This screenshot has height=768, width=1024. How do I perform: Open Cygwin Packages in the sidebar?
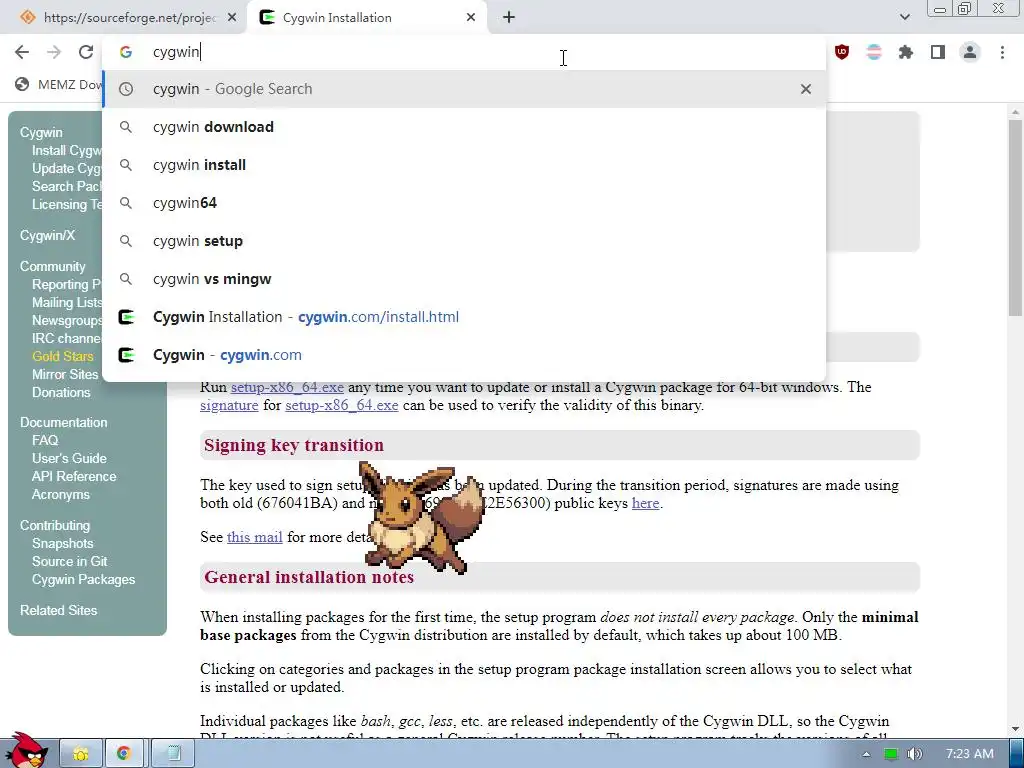(84, 579)
